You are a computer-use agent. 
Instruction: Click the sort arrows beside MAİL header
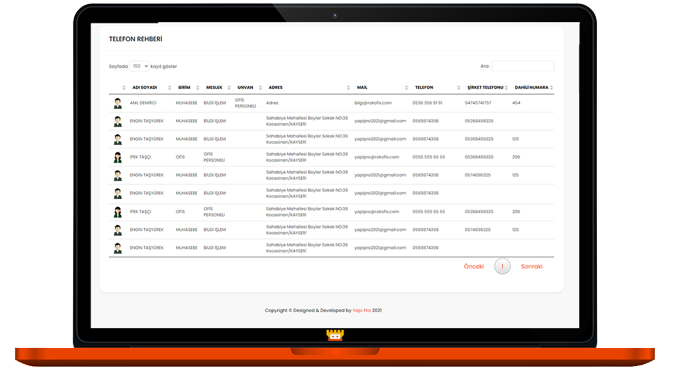(x=406, y=88)
